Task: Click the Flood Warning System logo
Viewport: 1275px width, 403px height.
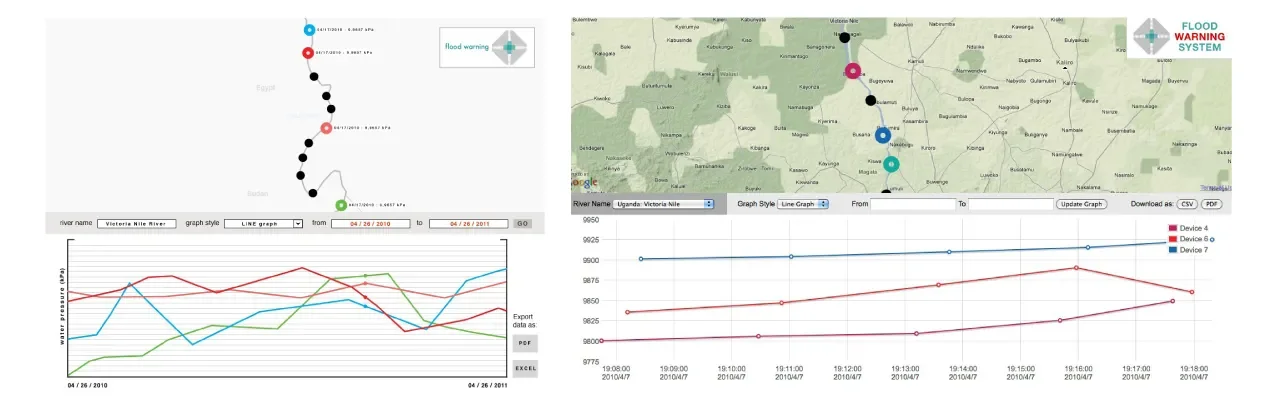Action: pos(1180,37)
